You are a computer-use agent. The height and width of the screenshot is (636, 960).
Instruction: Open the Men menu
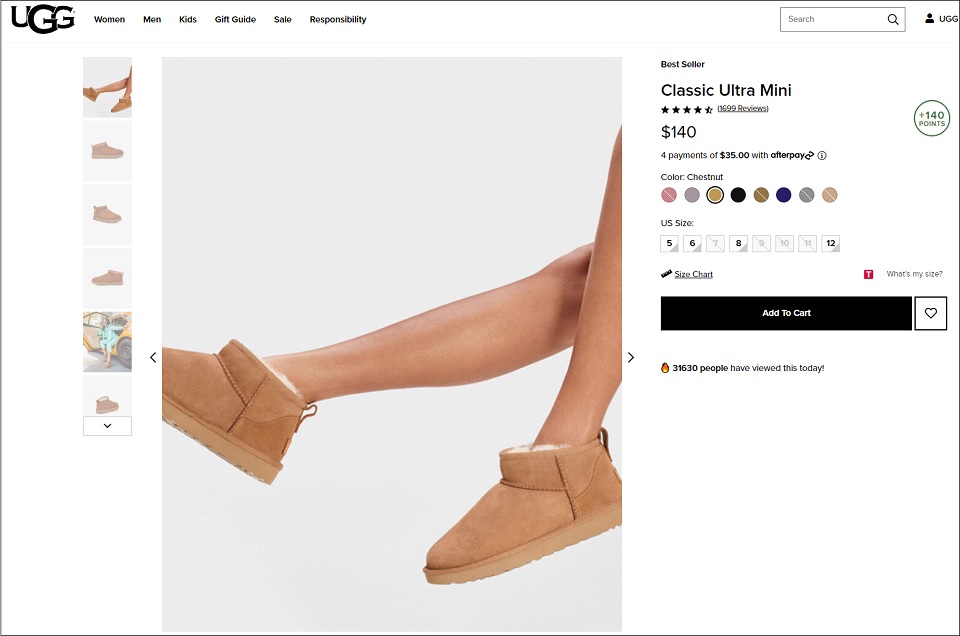click(x=152, y=20)
